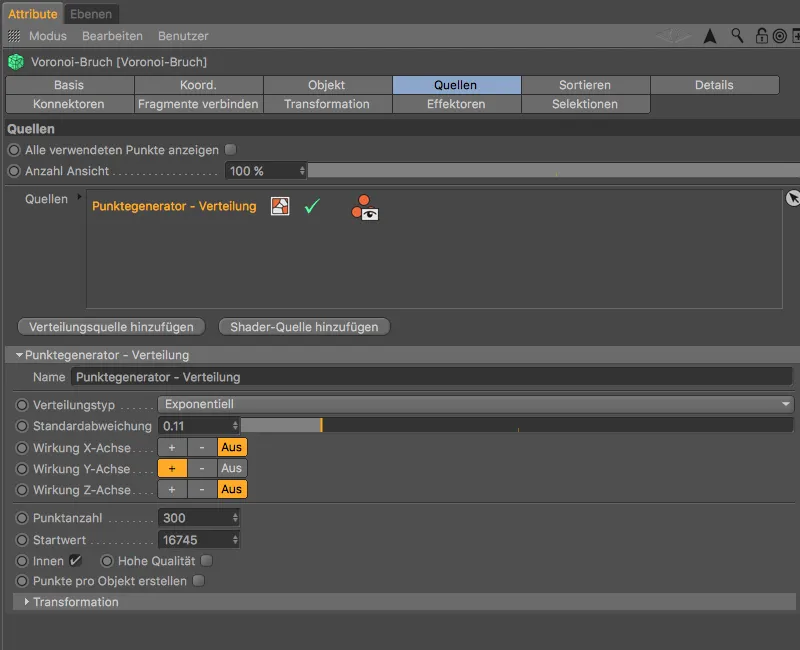Click the animation dot for Anzahl Ansicht
Screen dimensions: 800x650
(x=14, y=171)
